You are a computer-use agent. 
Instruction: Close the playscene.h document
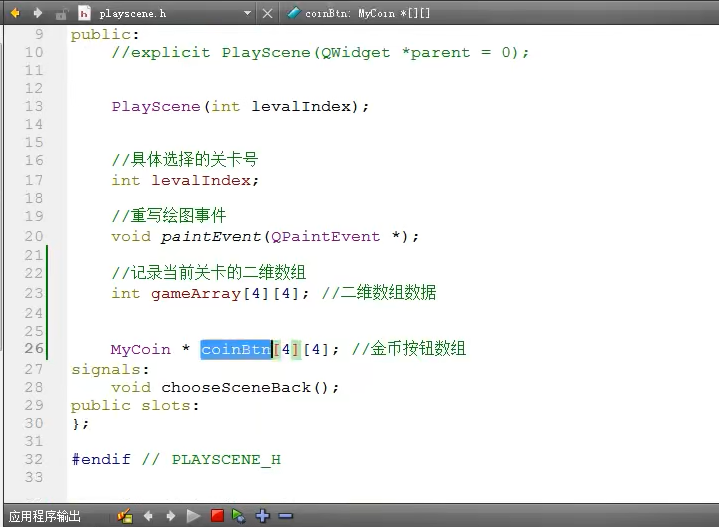pos(267,13)
